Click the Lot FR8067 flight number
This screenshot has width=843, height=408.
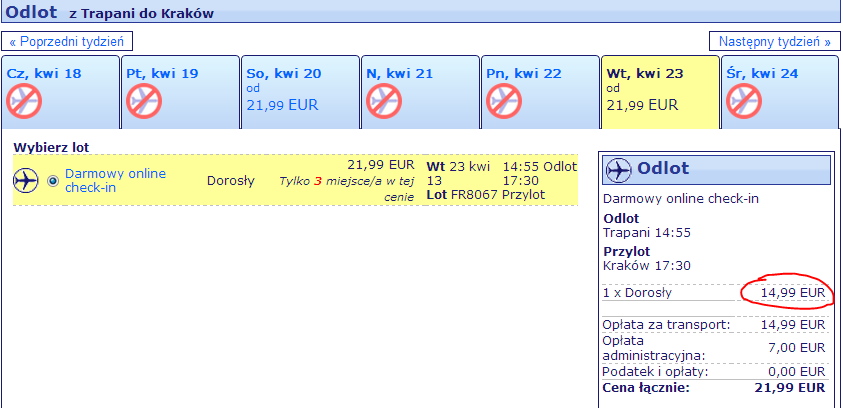tap(462, 195)
